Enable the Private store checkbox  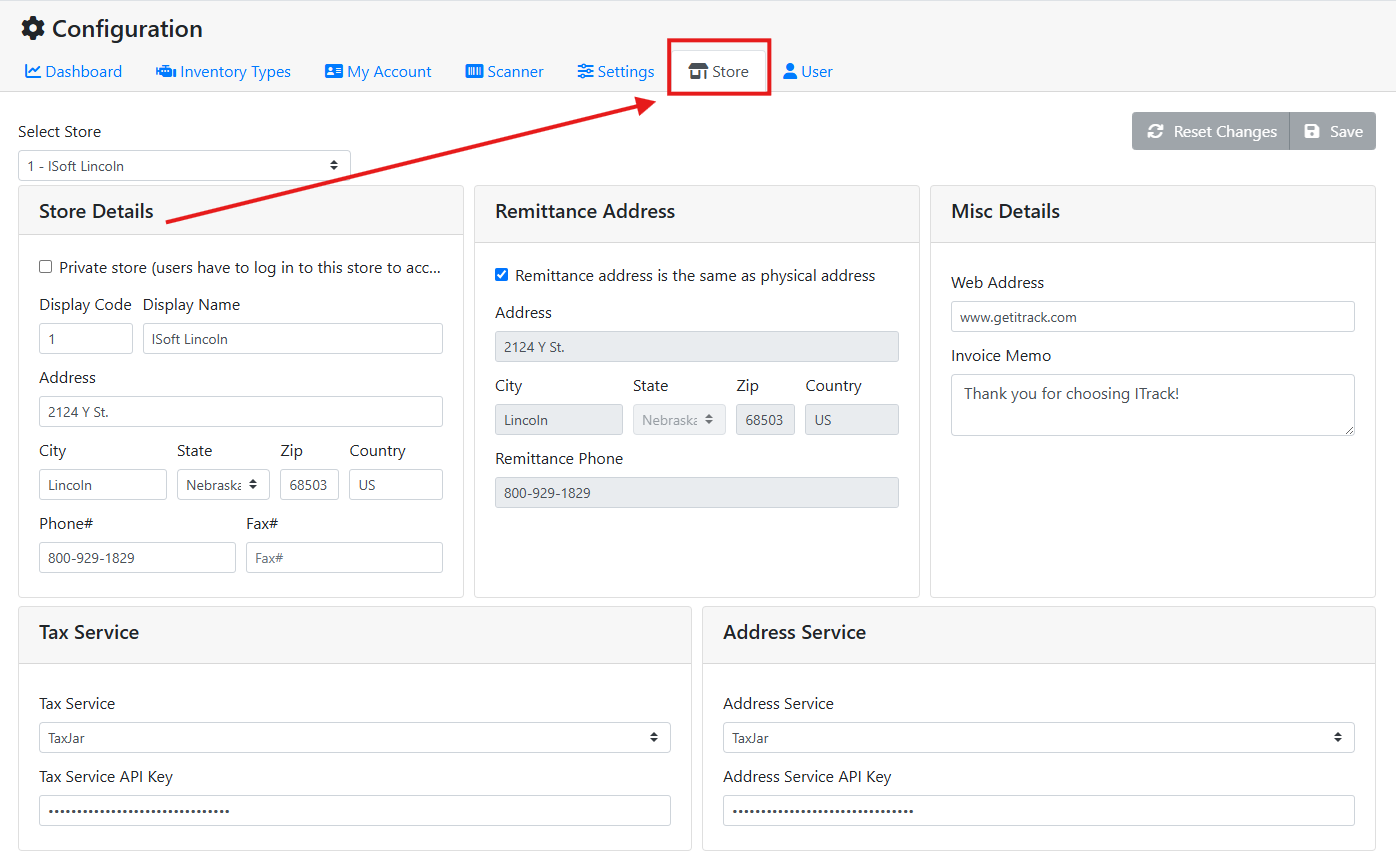click(46, 267)
